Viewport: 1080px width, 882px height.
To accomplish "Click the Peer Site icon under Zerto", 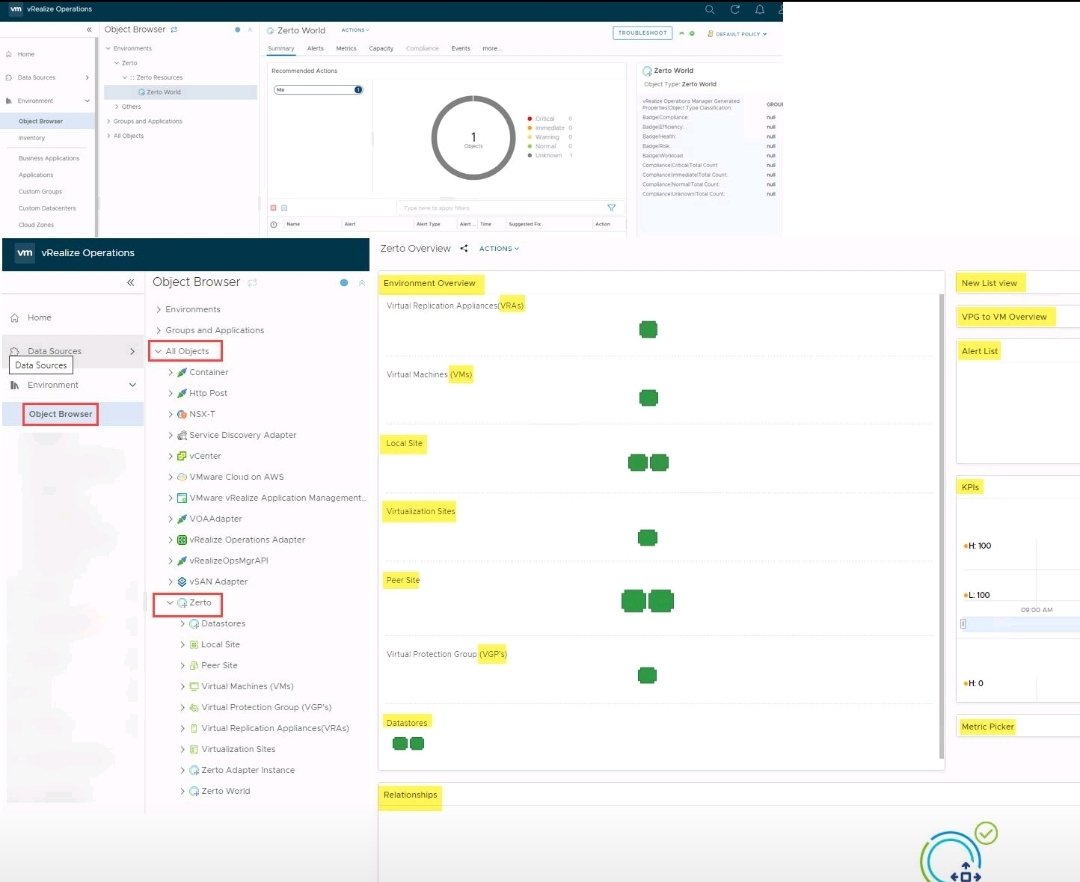I will (x=194, y=666).
